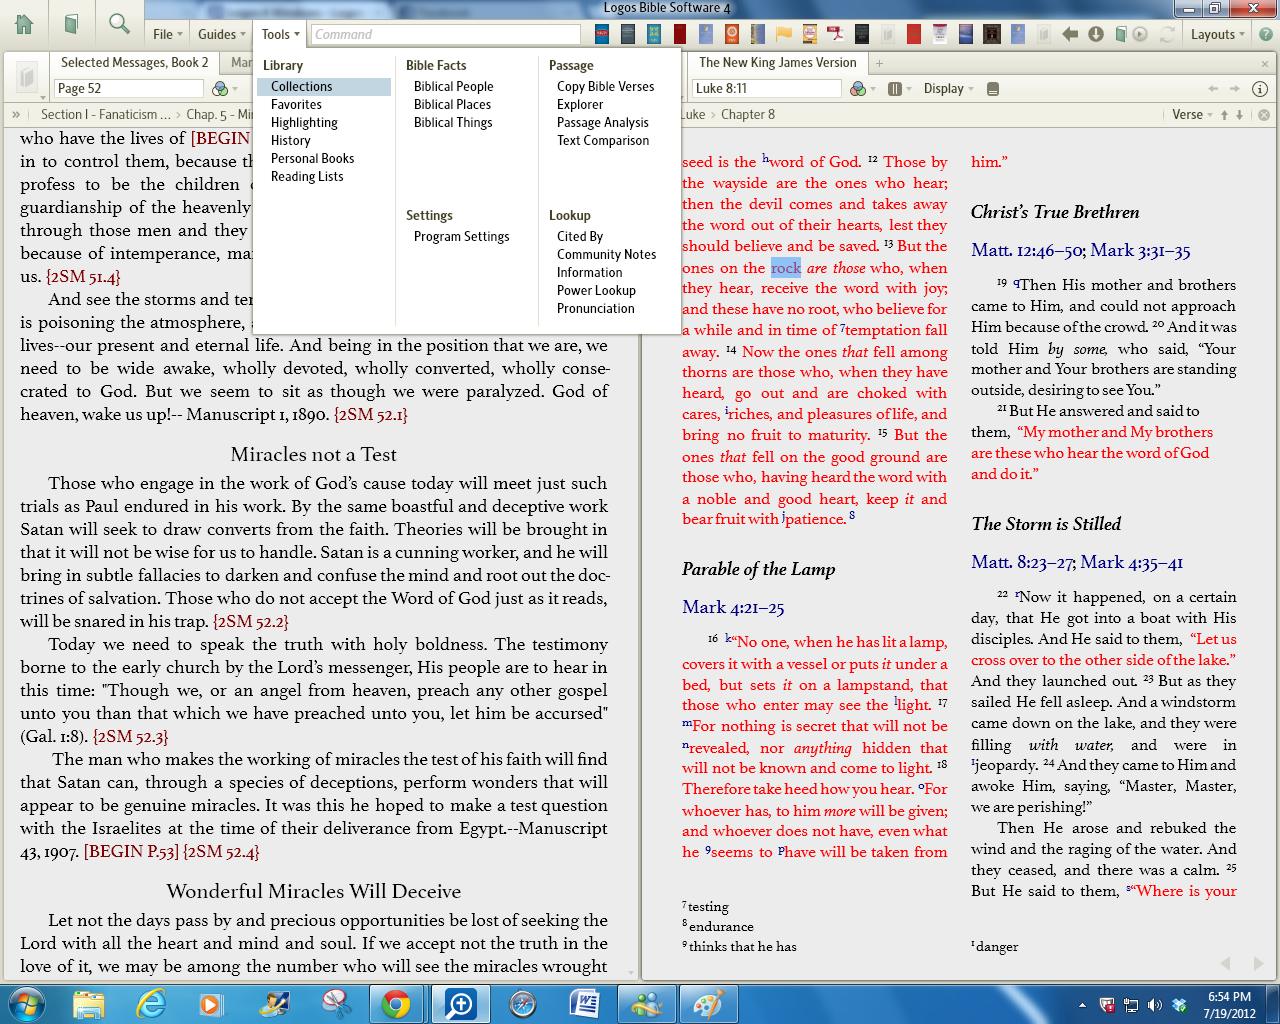1280x1024 pixels.
Task: Close the Tools menu dropdown
Action: (x=280, y=34)
